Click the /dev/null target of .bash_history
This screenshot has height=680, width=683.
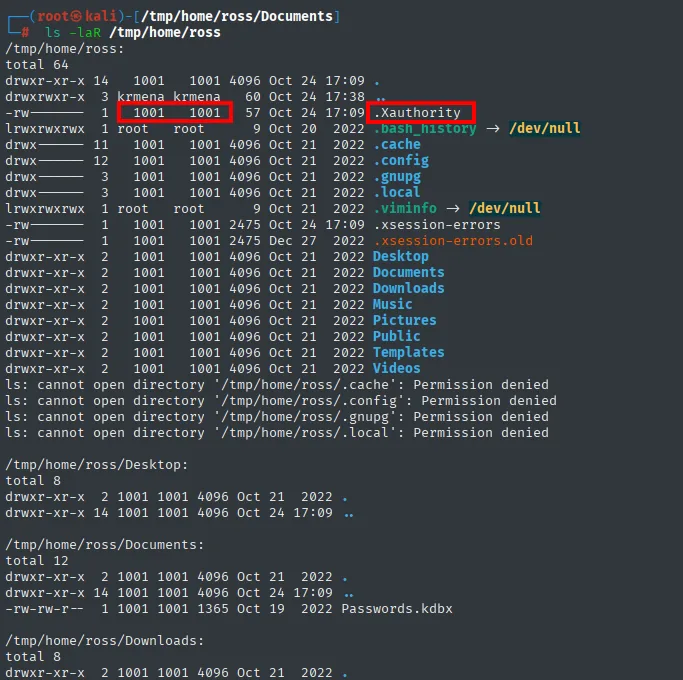pos(544,129)
